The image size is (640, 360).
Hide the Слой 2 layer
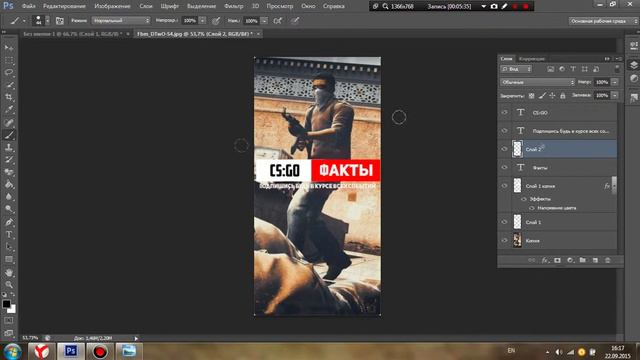click(504, 149)
